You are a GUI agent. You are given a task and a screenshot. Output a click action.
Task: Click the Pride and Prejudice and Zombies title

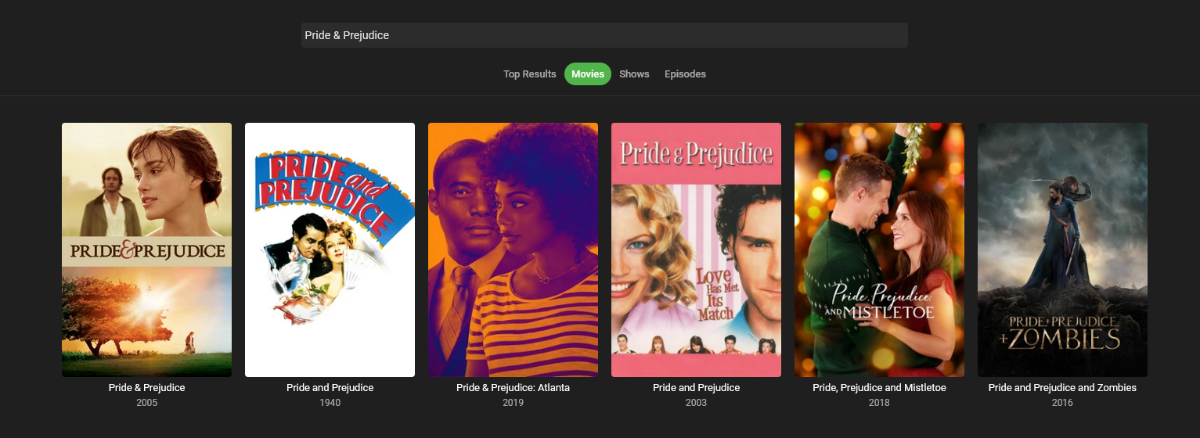(1062, 388)
